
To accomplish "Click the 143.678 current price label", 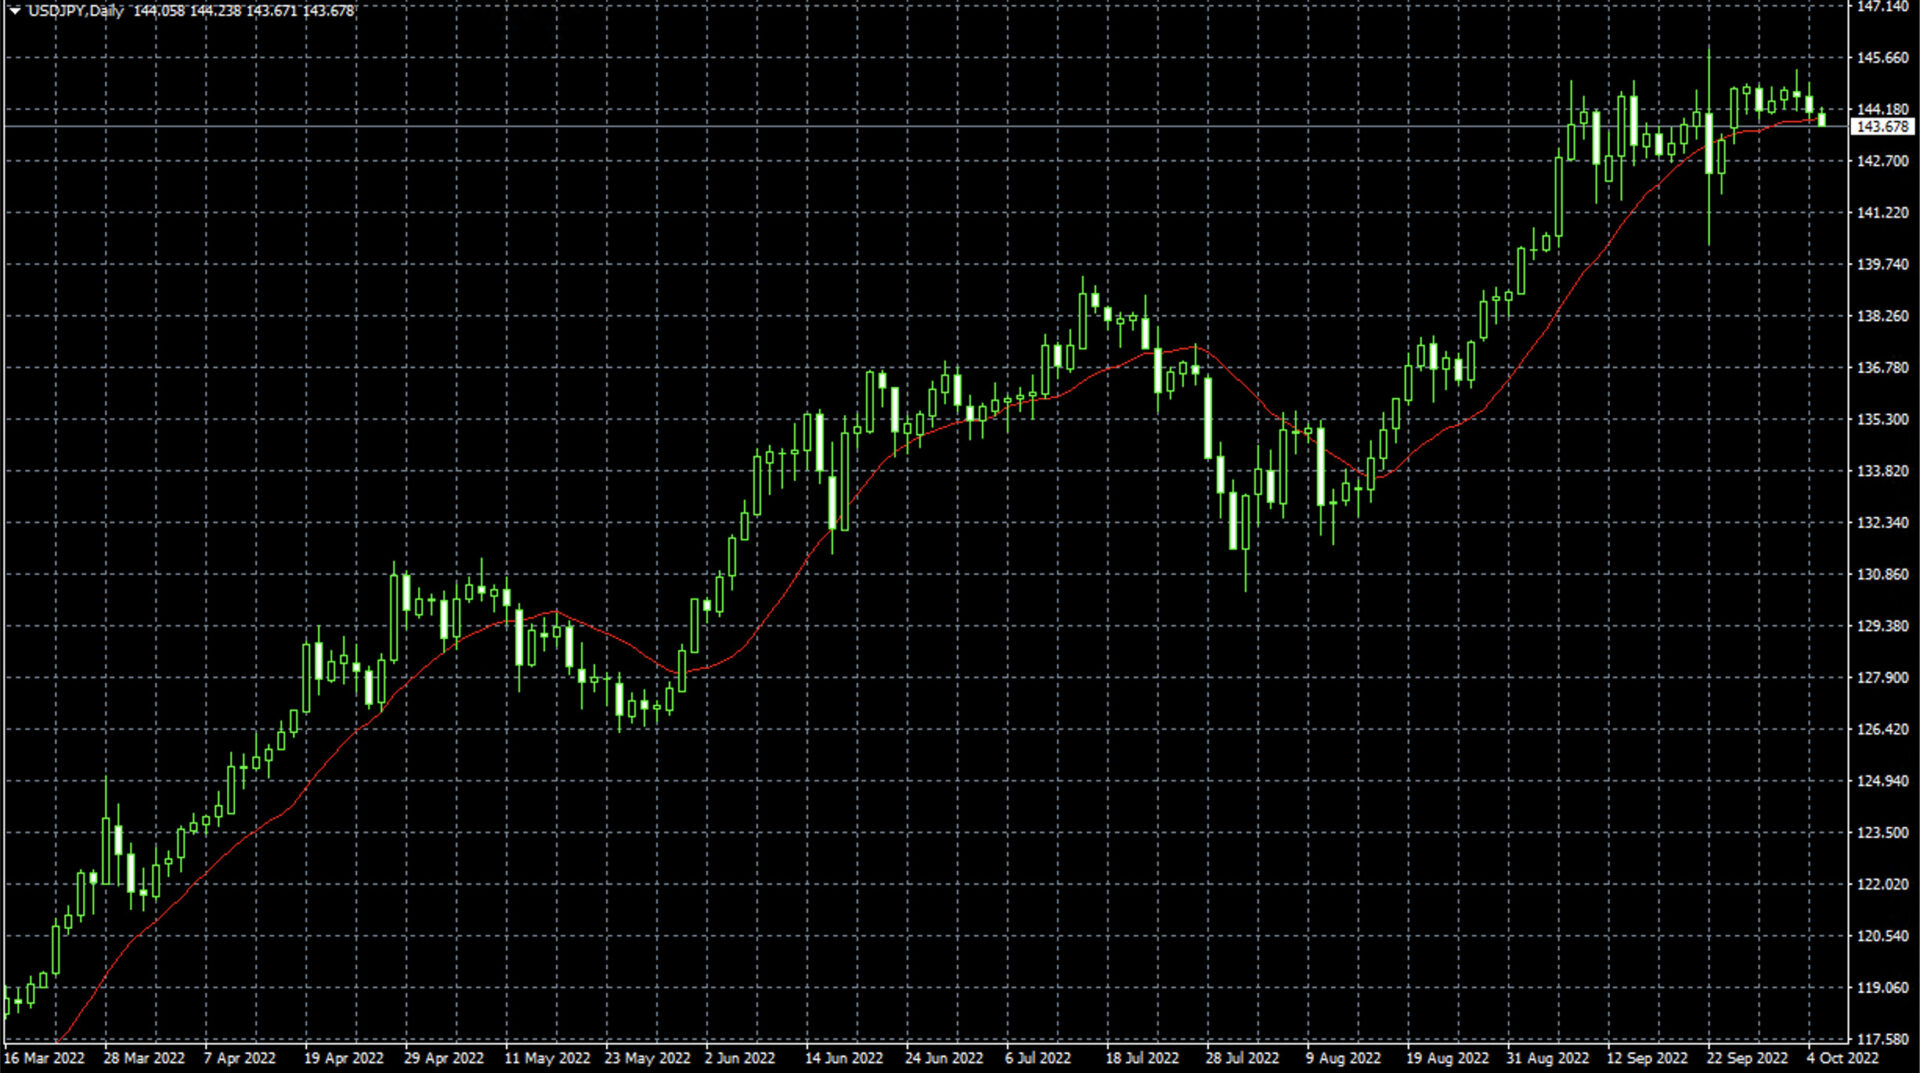I will (1882, 127).
